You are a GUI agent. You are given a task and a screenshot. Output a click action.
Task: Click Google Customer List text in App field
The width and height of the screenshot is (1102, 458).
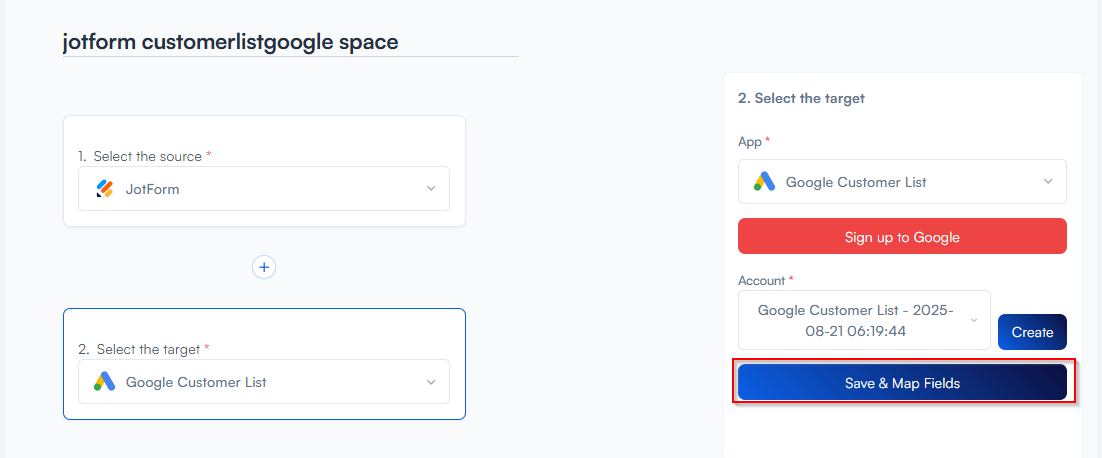(856, 182)
